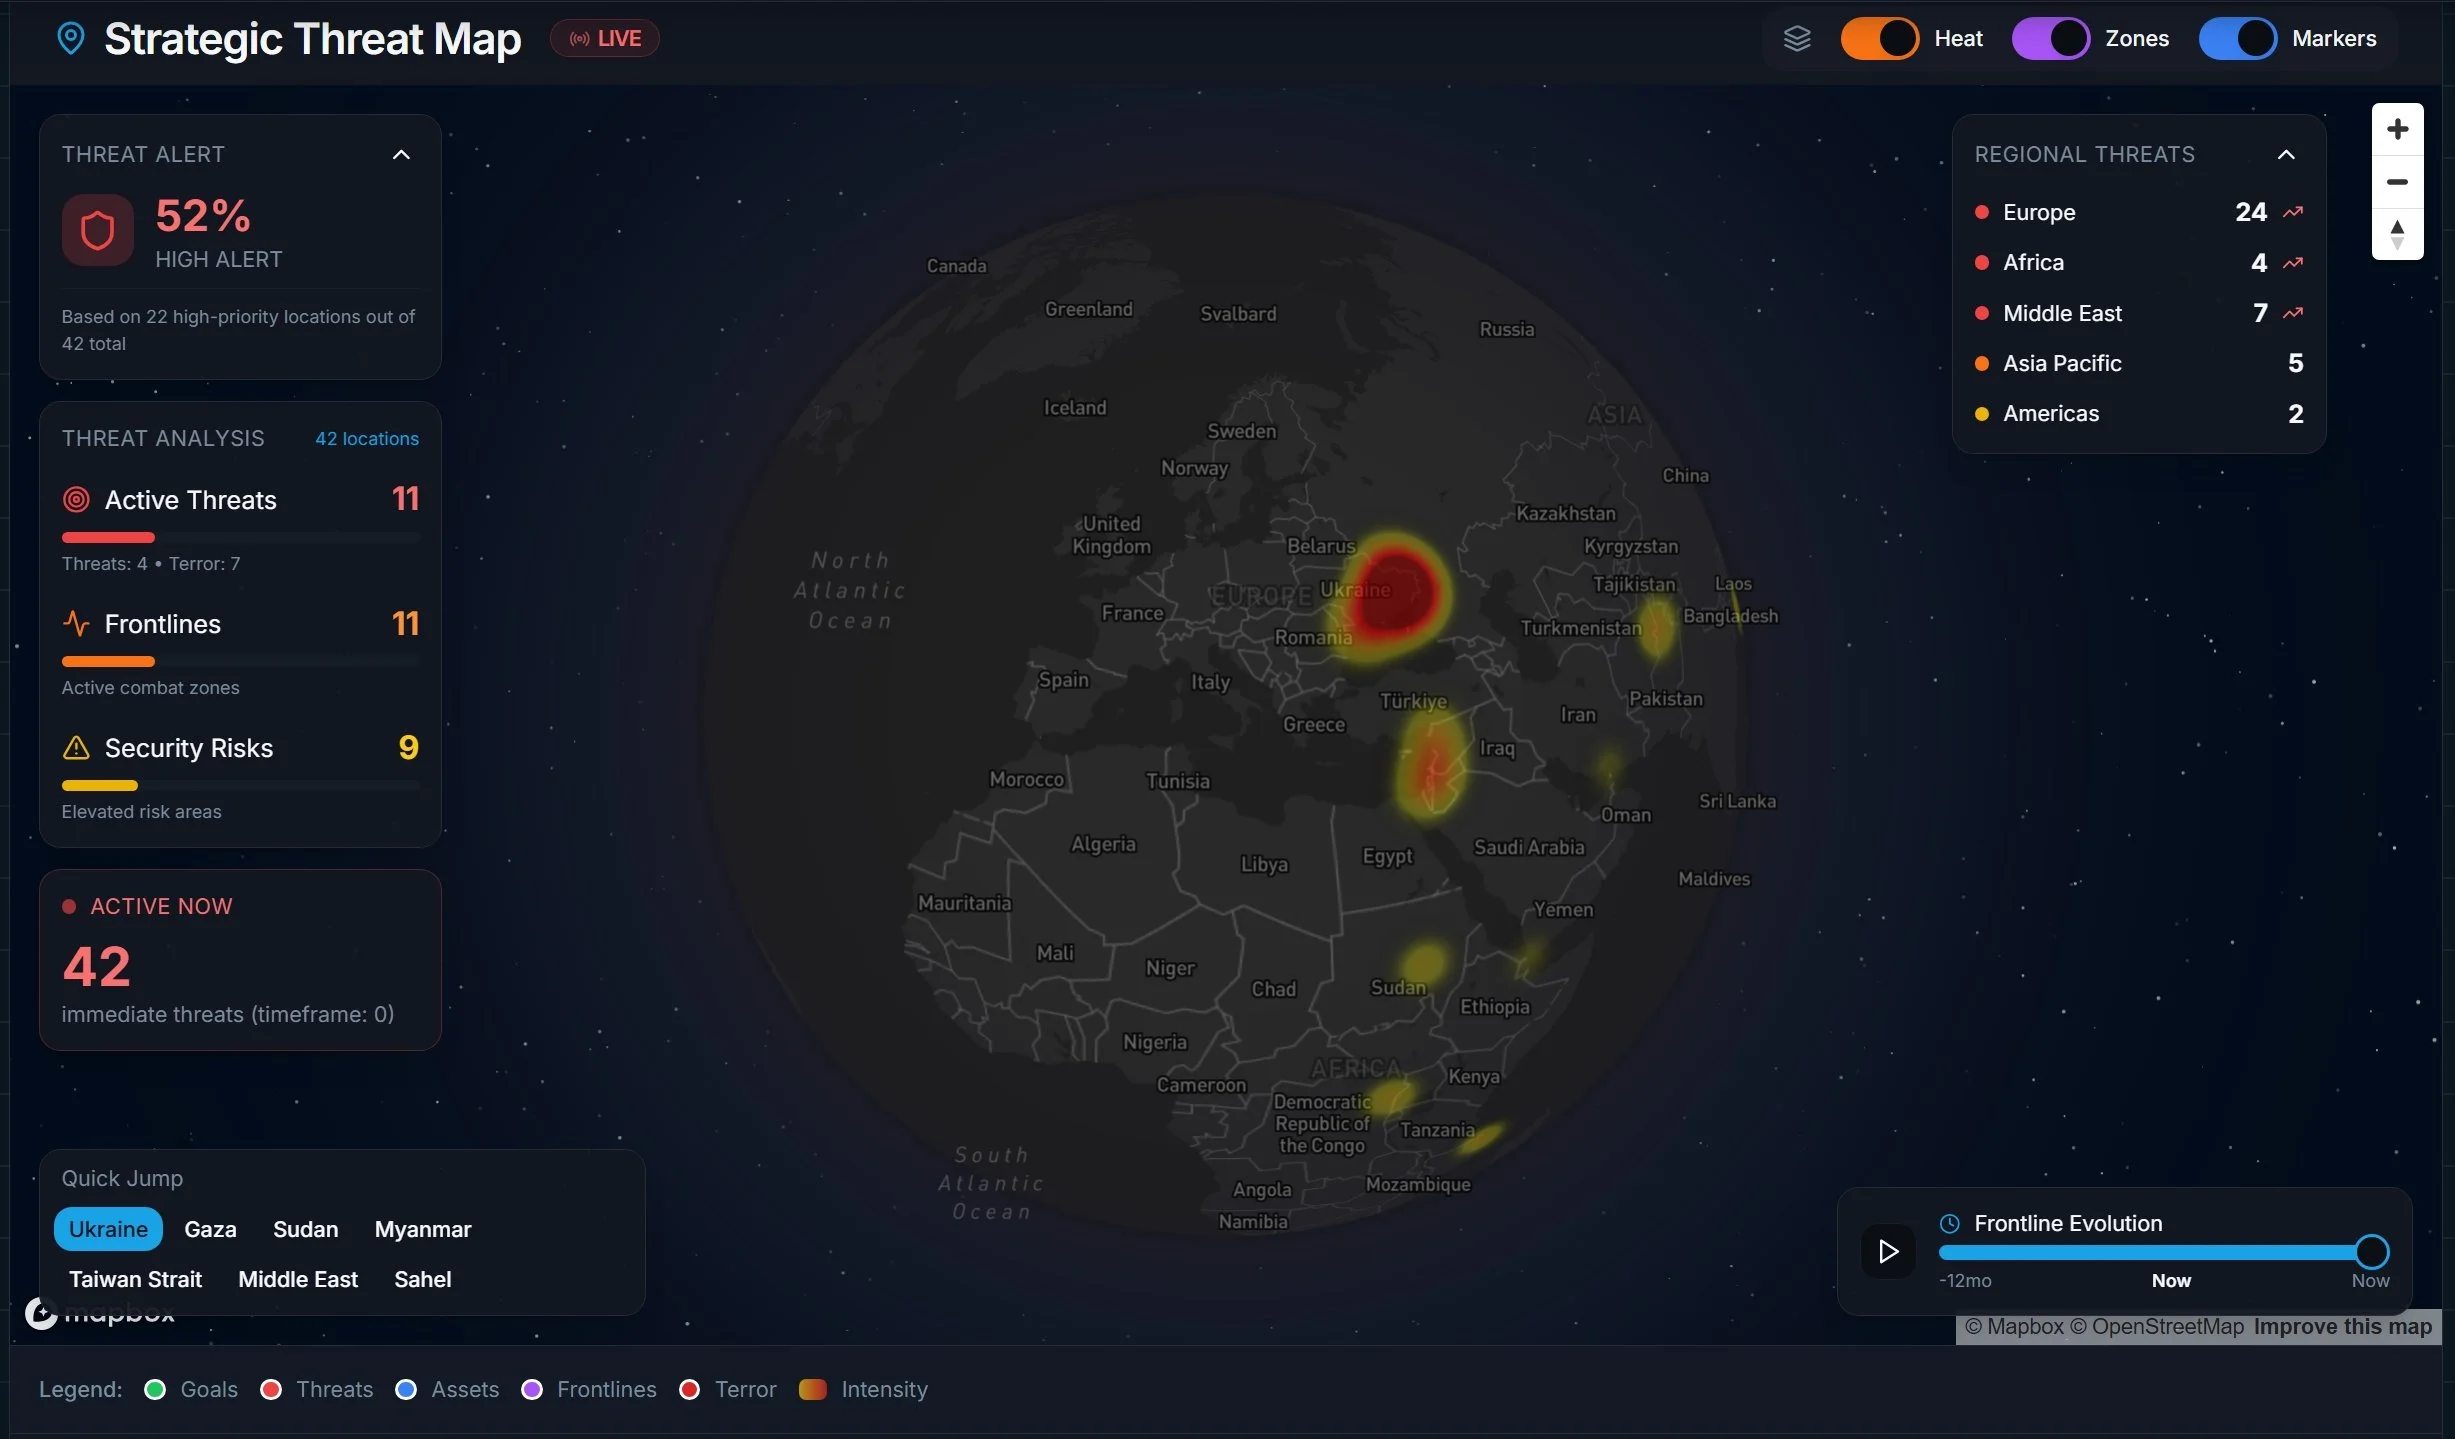2455x1439 pixels.
Task: Play the Frontline Evolution animation
Action: (1888, 1251)
